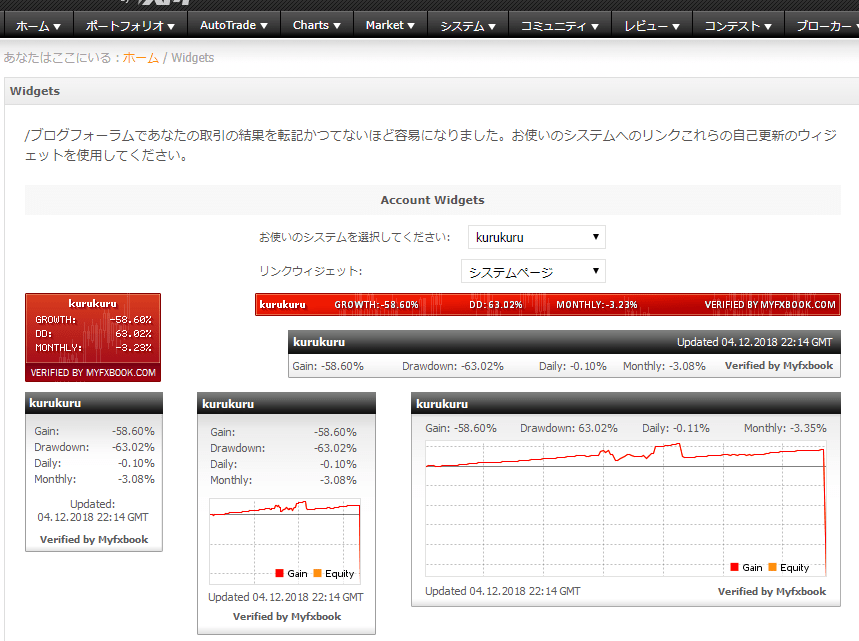Click Drawdown: 63.02% in large chart widget

pos(568,428)
